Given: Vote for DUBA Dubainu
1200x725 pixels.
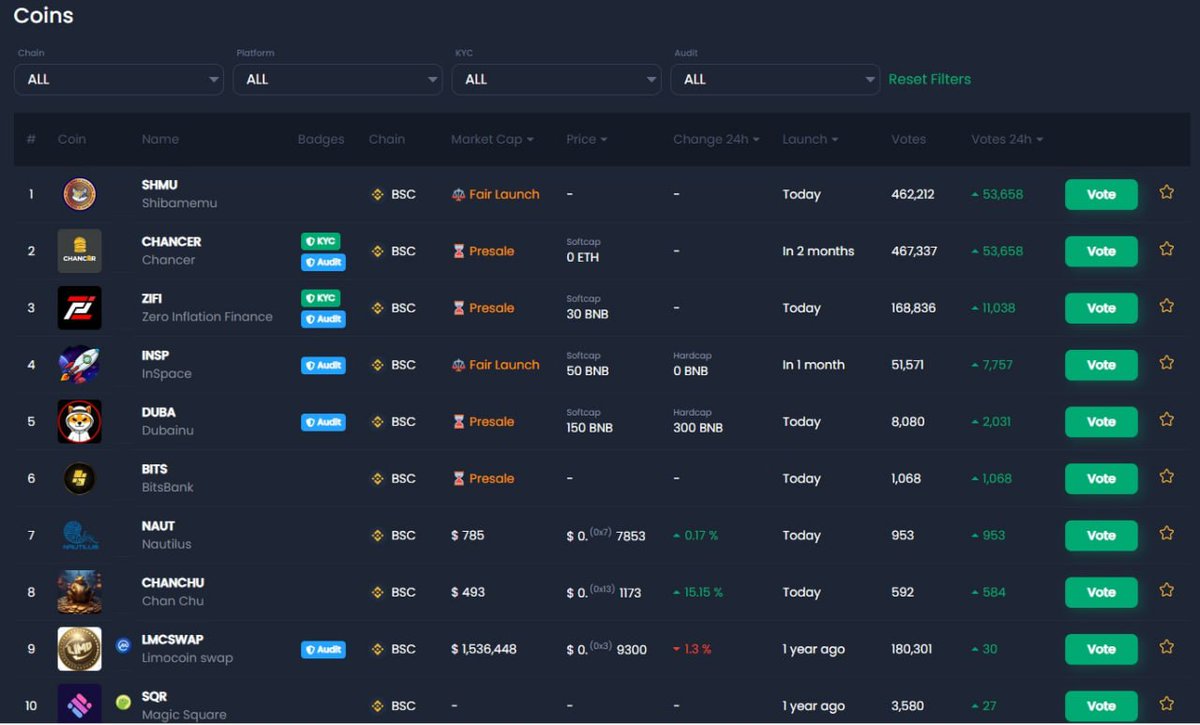Looking at the screenshot, I should click(x=1101, y=422).
